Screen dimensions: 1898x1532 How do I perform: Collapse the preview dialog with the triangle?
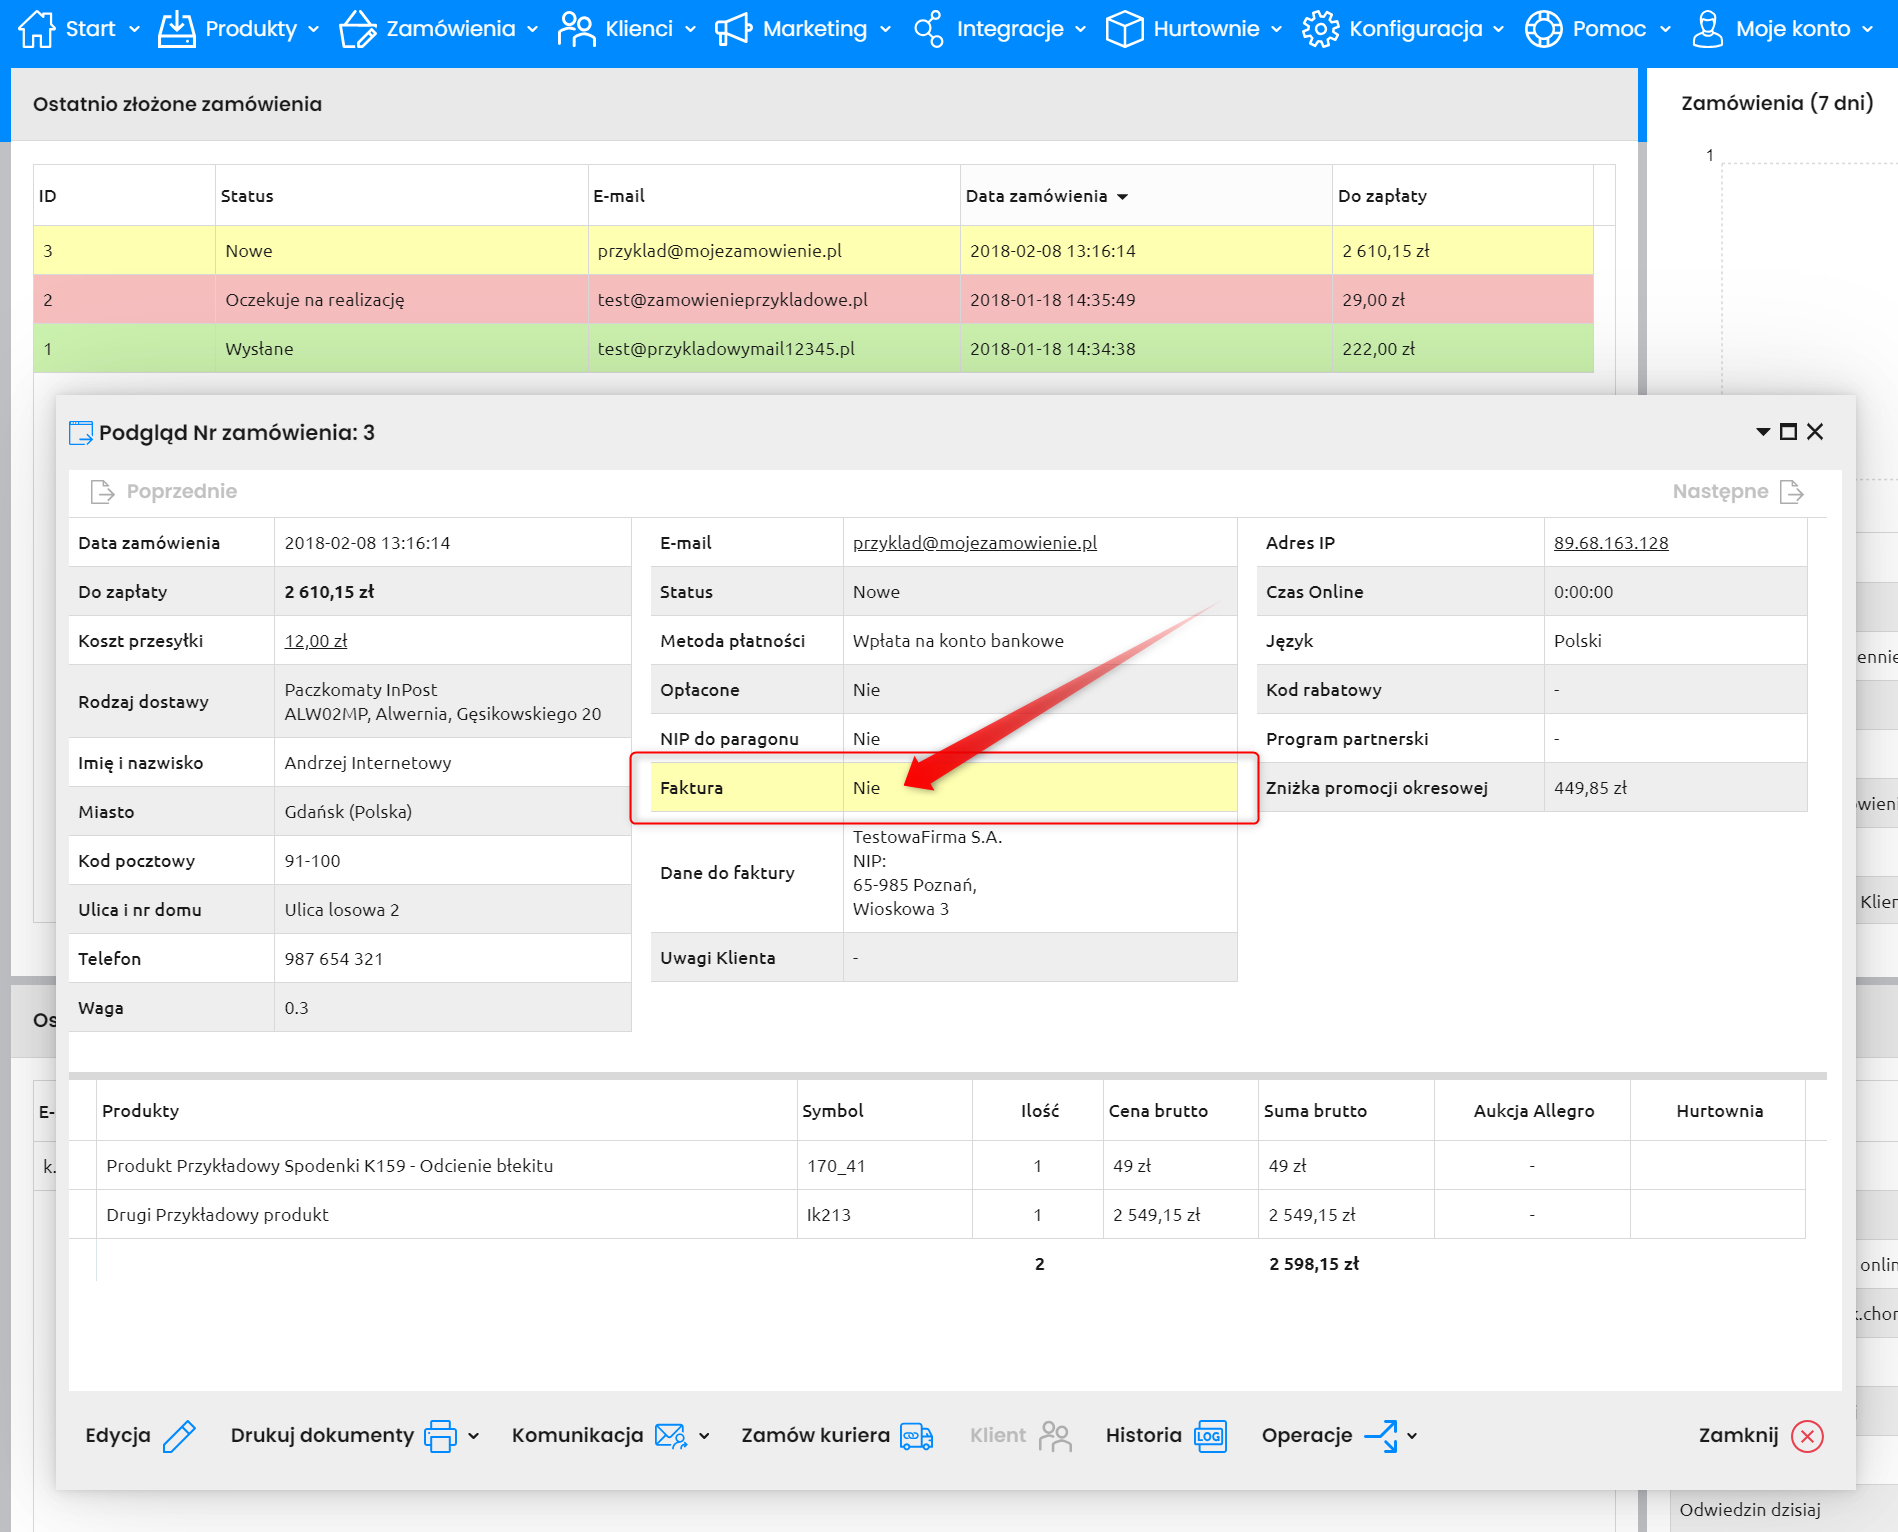tap(1763, 432)
